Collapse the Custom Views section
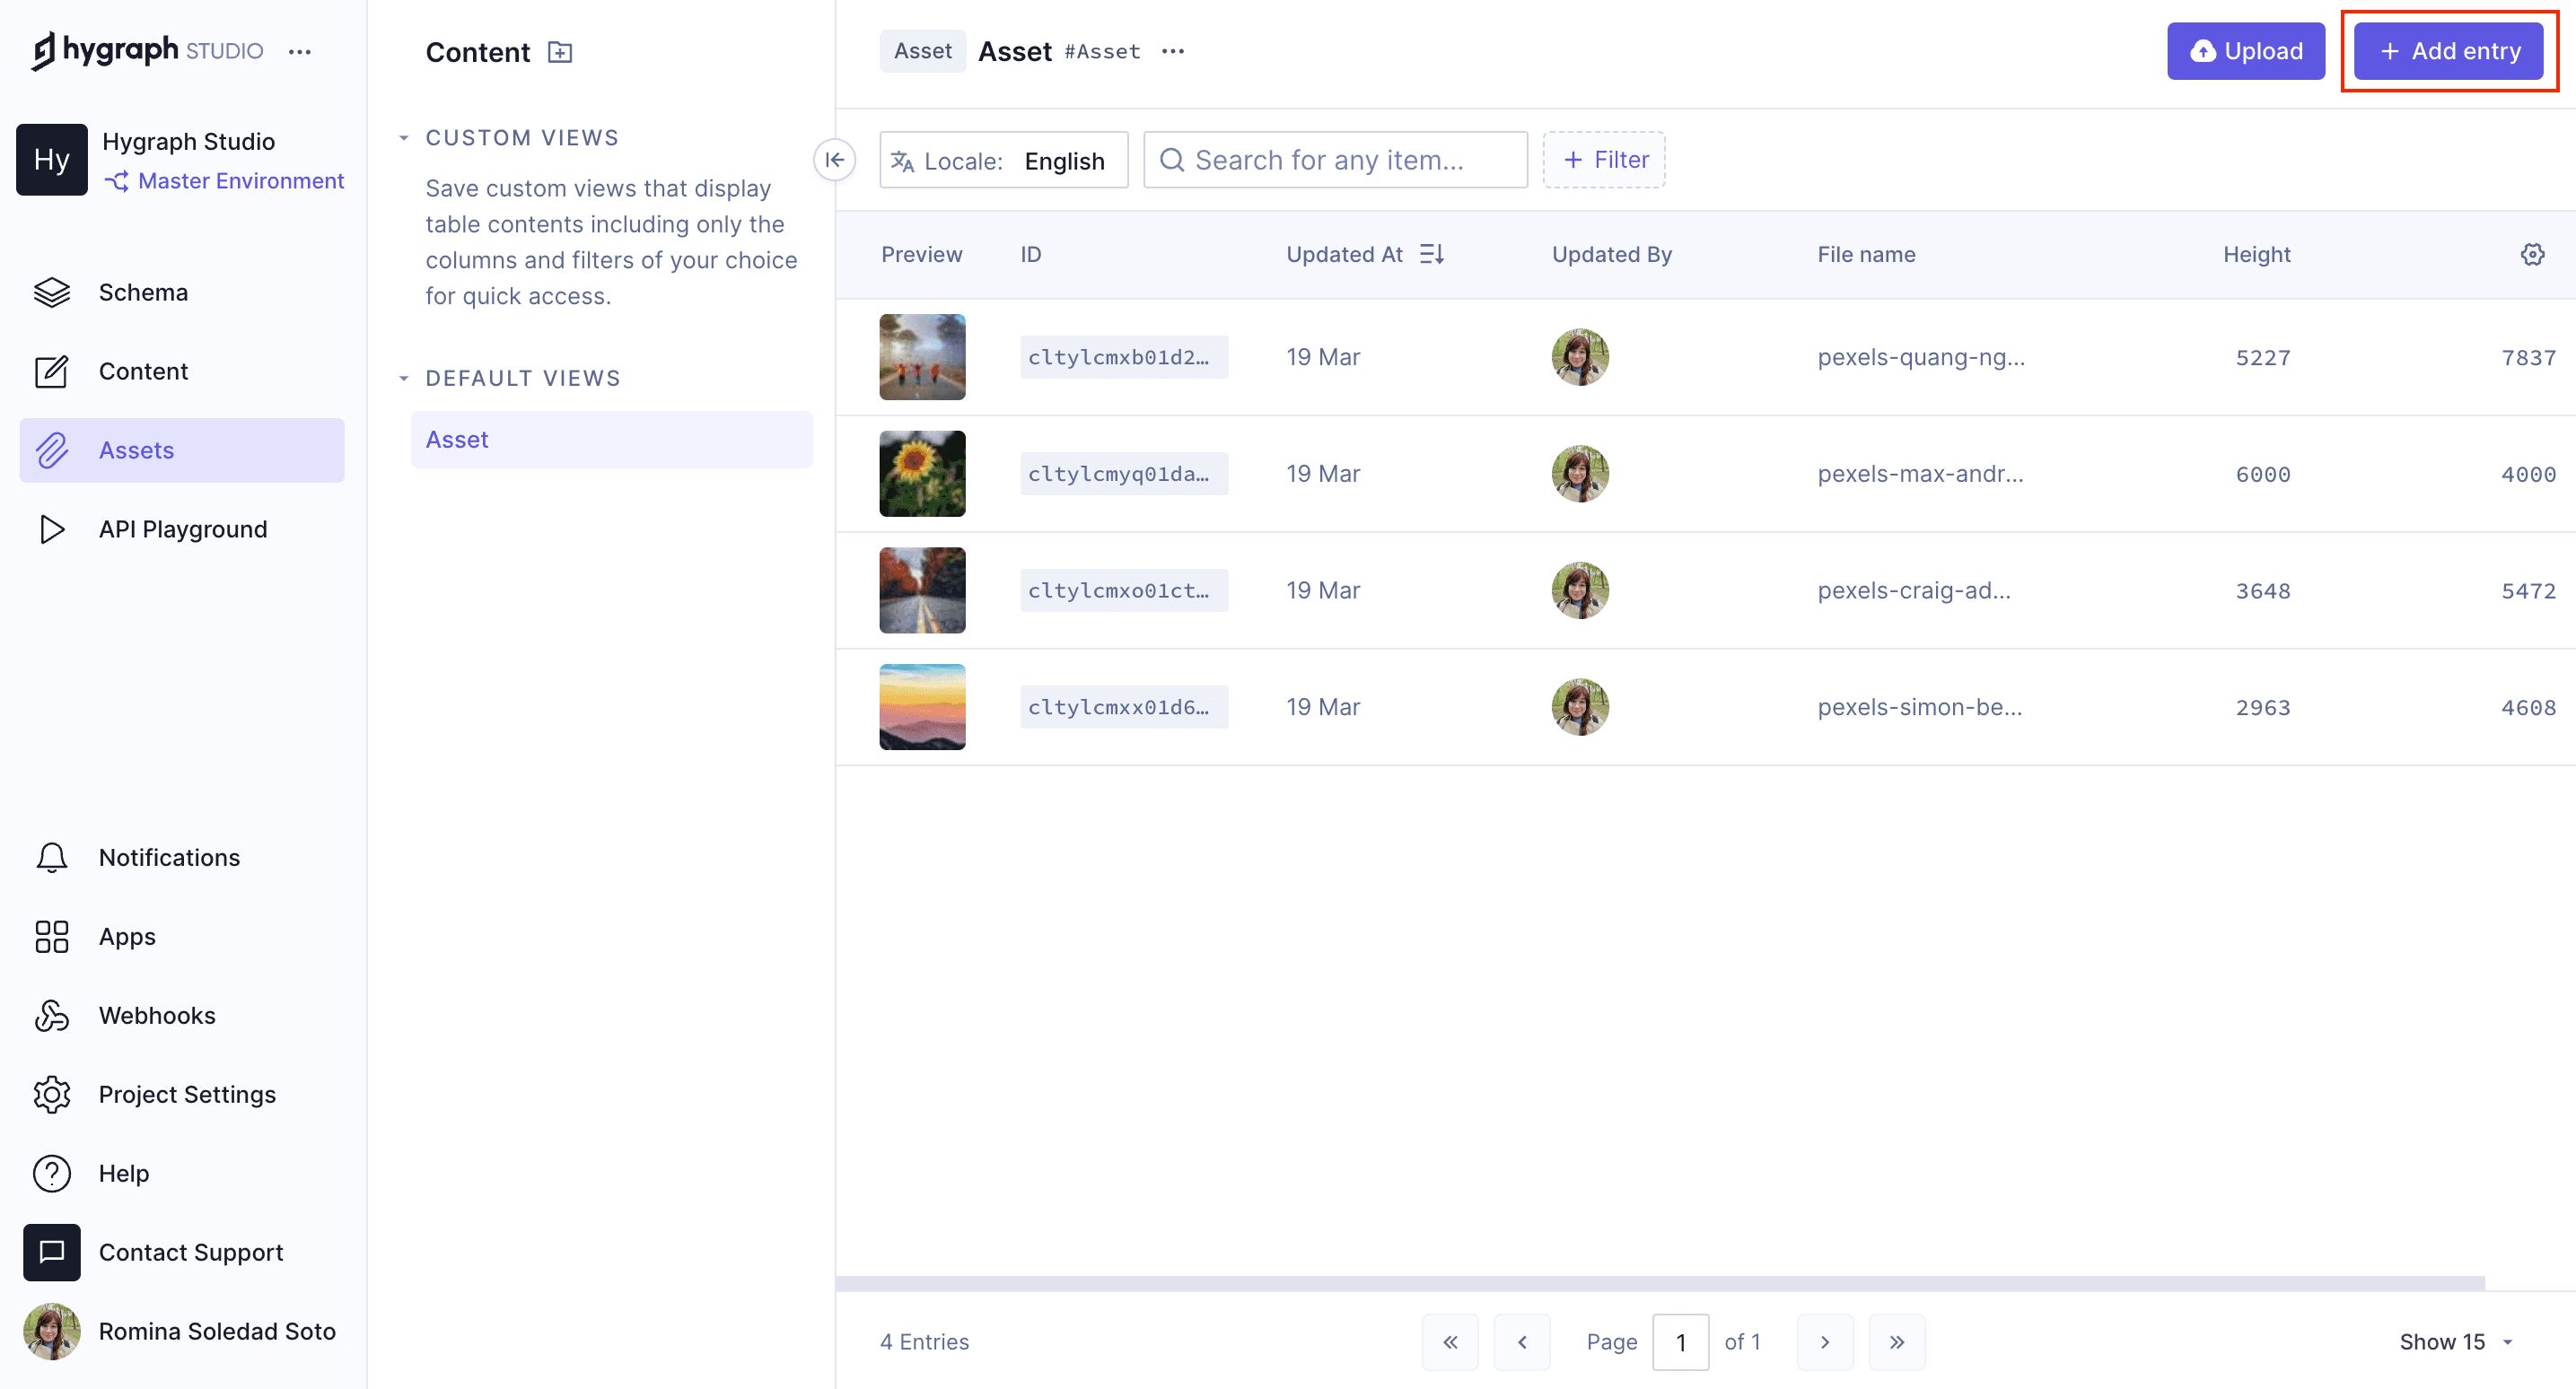This screenshot has height=1389, width=2576. (404, 138)
